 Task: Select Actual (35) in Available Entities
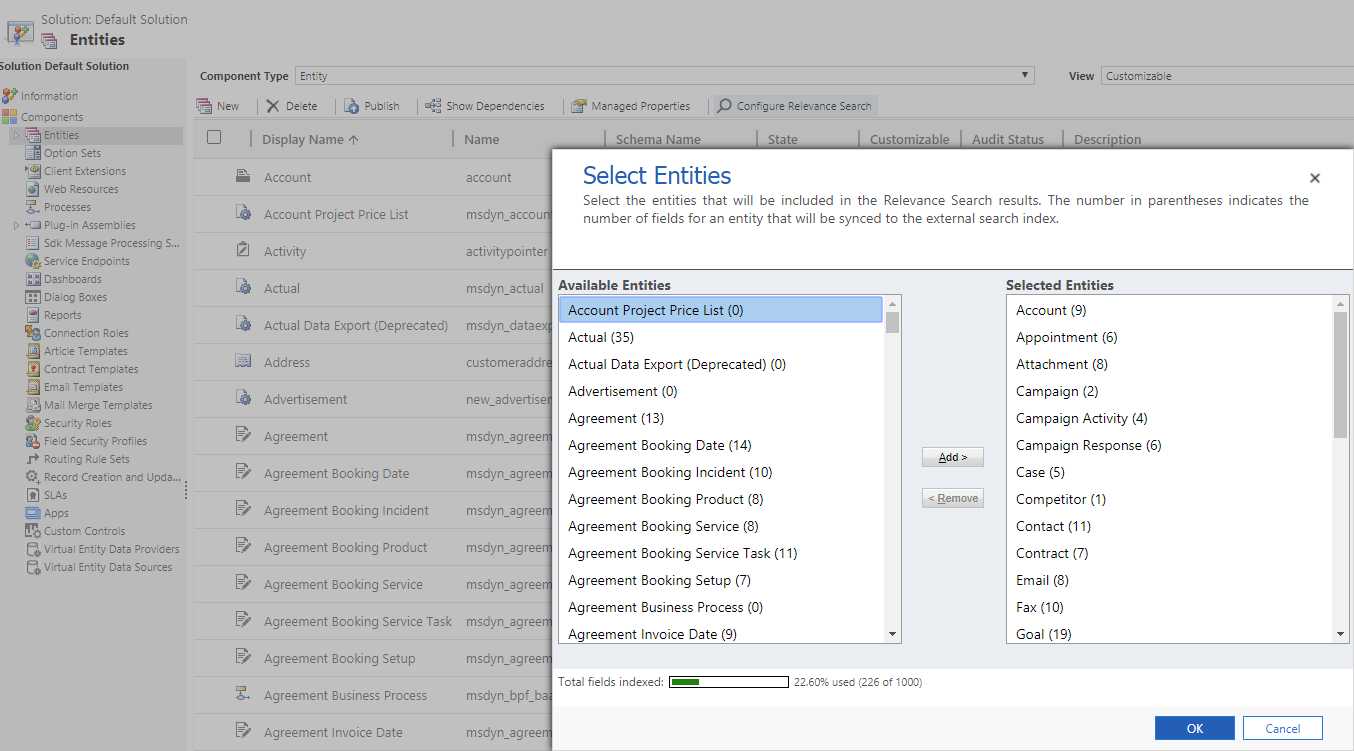[720, 337]
